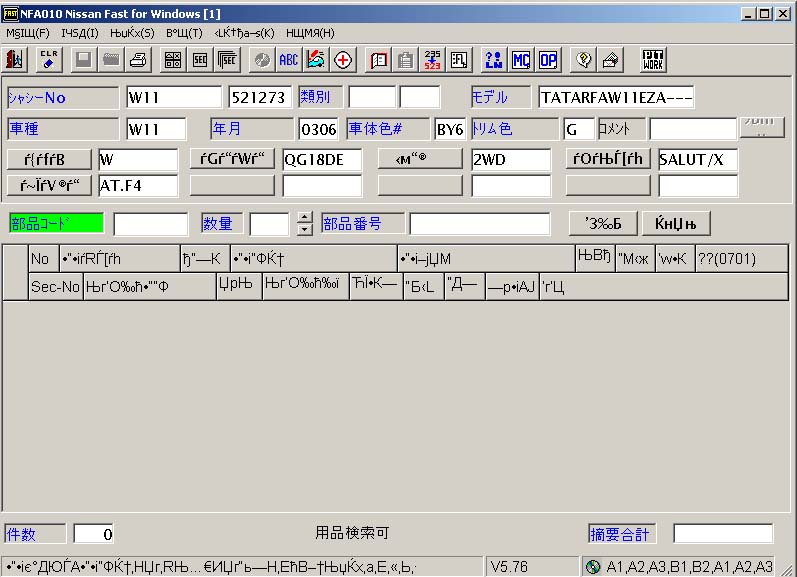The height and width of the screenshot is (577, 797).
Task: Click the grayed disc icon
Action: pos(262,60)
